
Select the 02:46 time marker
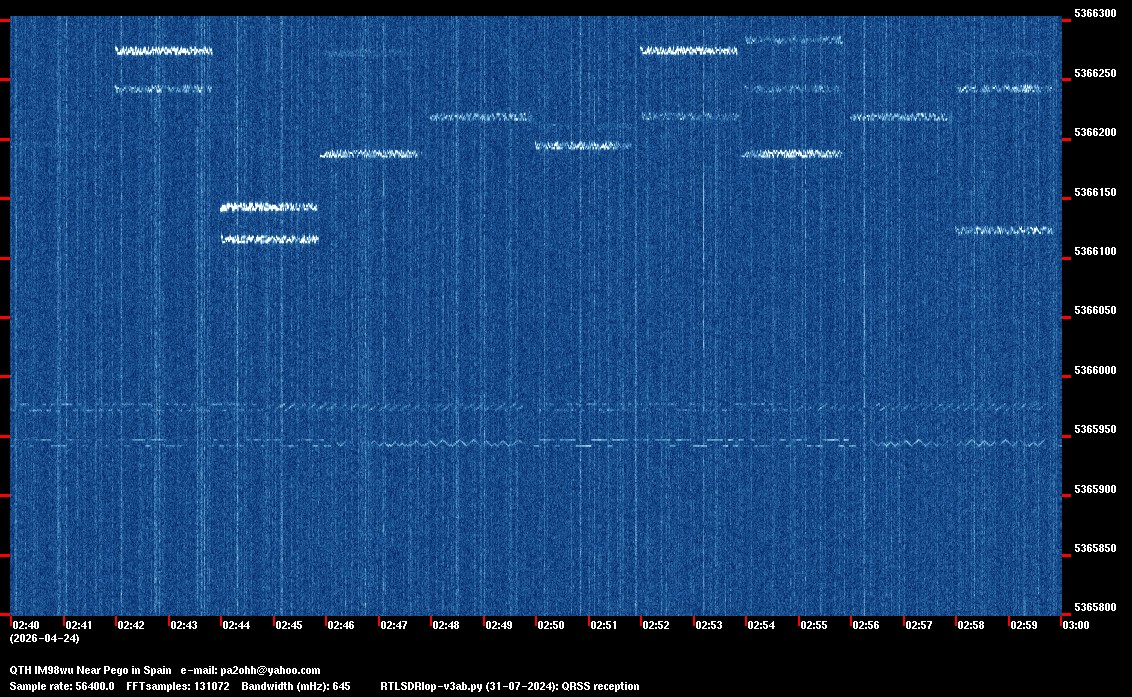[x=341, y=625]
